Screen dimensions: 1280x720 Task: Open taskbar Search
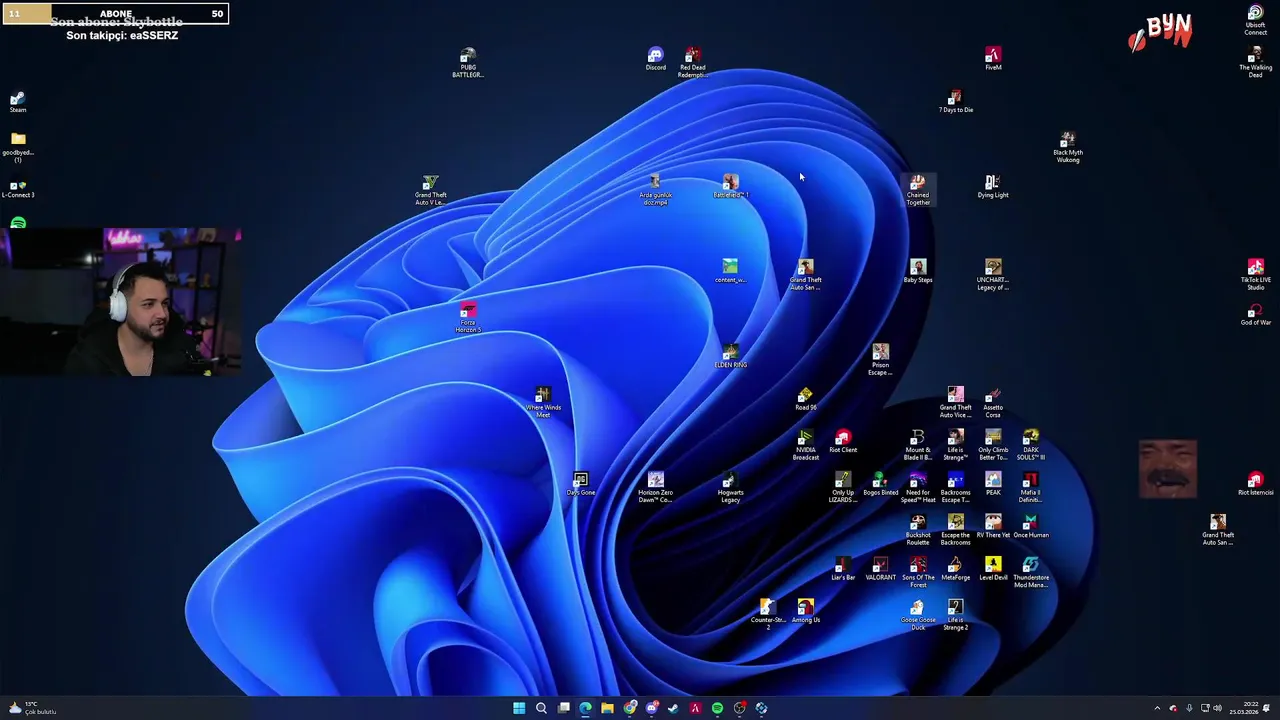coord(541,708)
